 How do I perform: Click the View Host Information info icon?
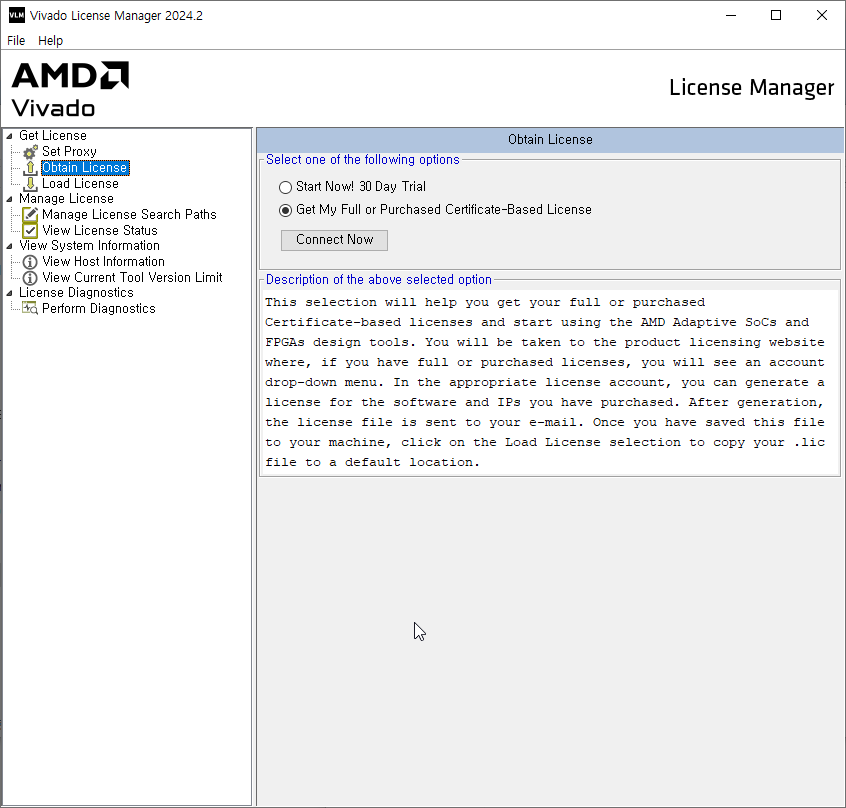tap(30, 262)
